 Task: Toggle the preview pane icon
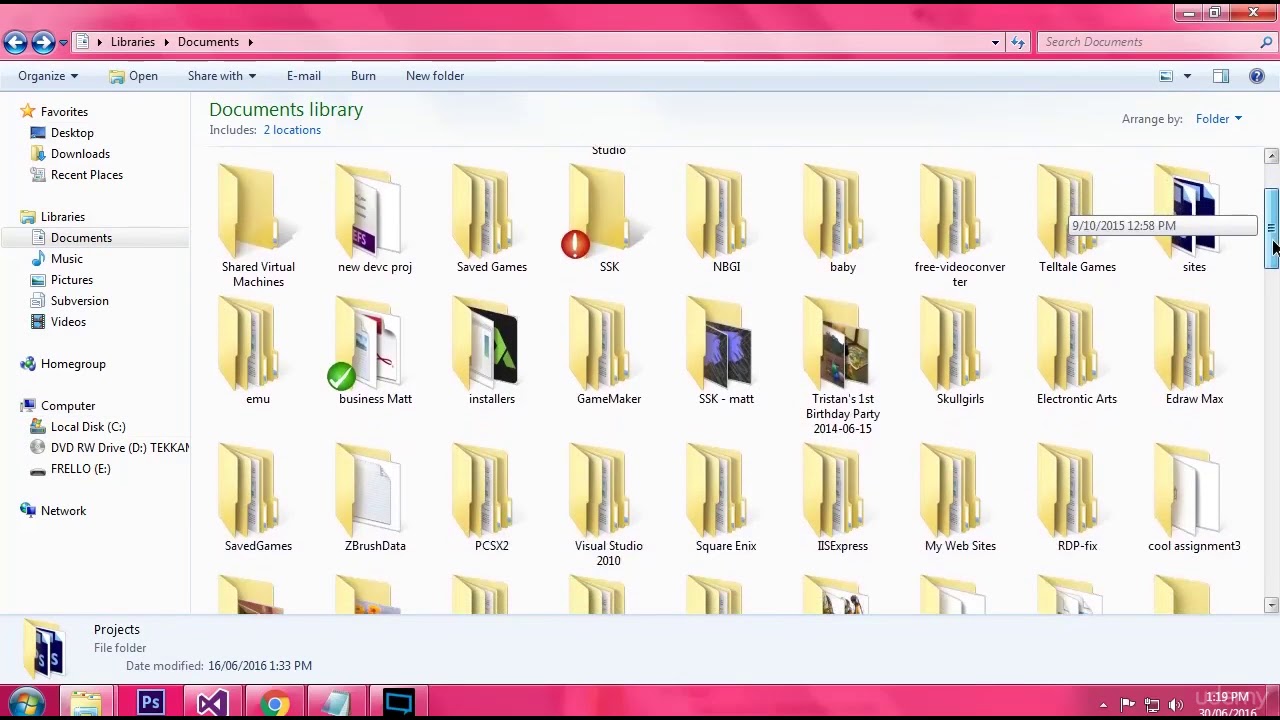click(x=1221, y=76)
